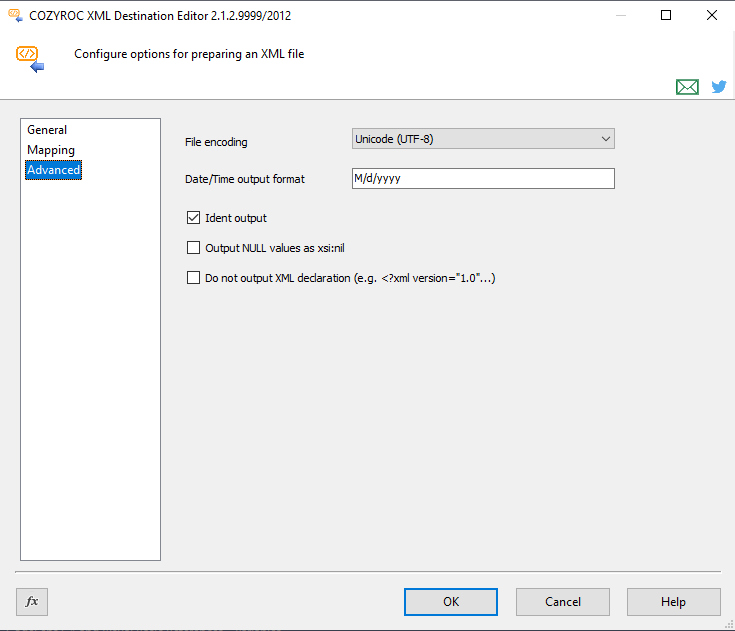The height and width of the screenshot is (631, 735).
Task: Click the 'File encoding' label
Action: point(216,142)
